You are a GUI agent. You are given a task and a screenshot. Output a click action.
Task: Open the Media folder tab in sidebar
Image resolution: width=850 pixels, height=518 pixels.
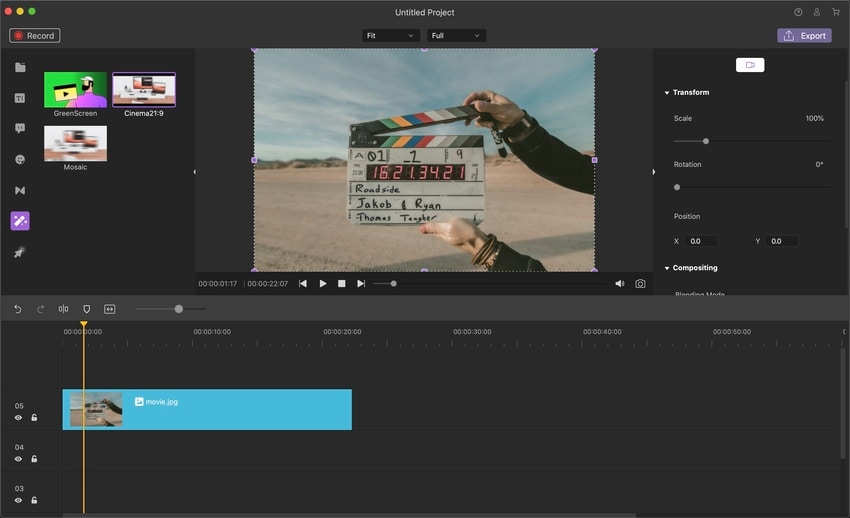point(20,67)
